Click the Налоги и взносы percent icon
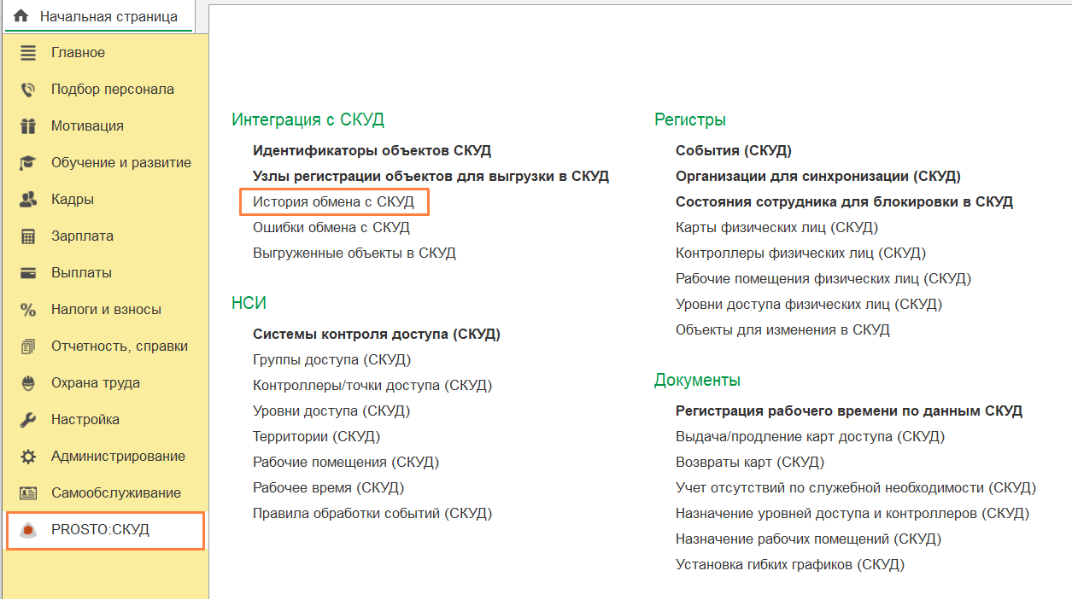1072x600 pixels. point(28,310)
